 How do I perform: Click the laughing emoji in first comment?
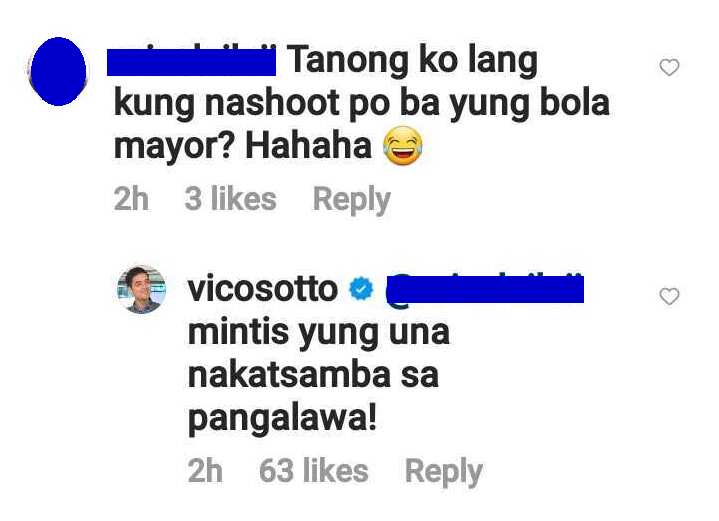pos(402,146)
